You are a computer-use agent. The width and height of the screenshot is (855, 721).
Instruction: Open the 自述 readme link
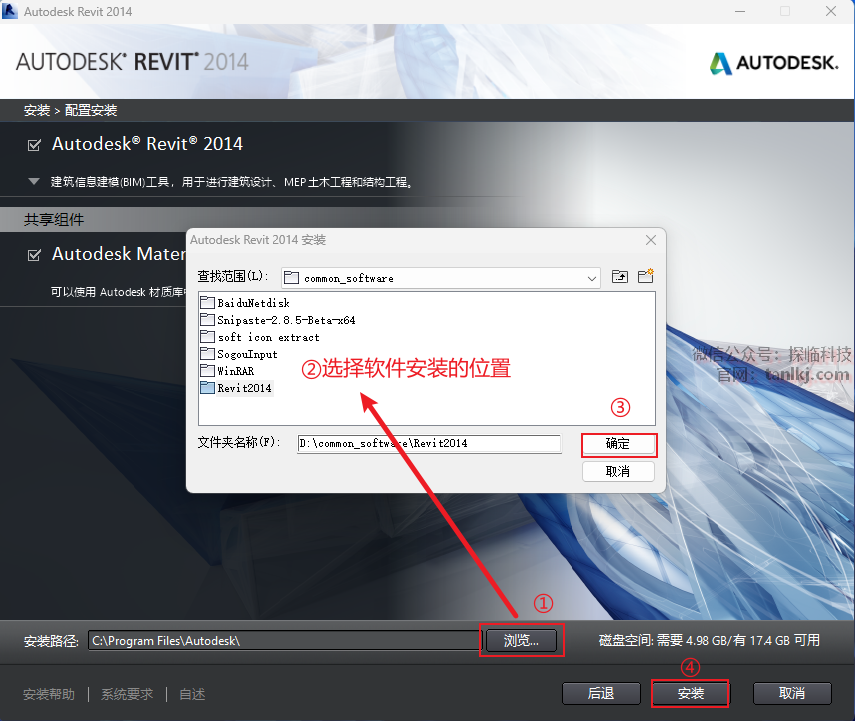pyautogui.click(x=192, y=694)
